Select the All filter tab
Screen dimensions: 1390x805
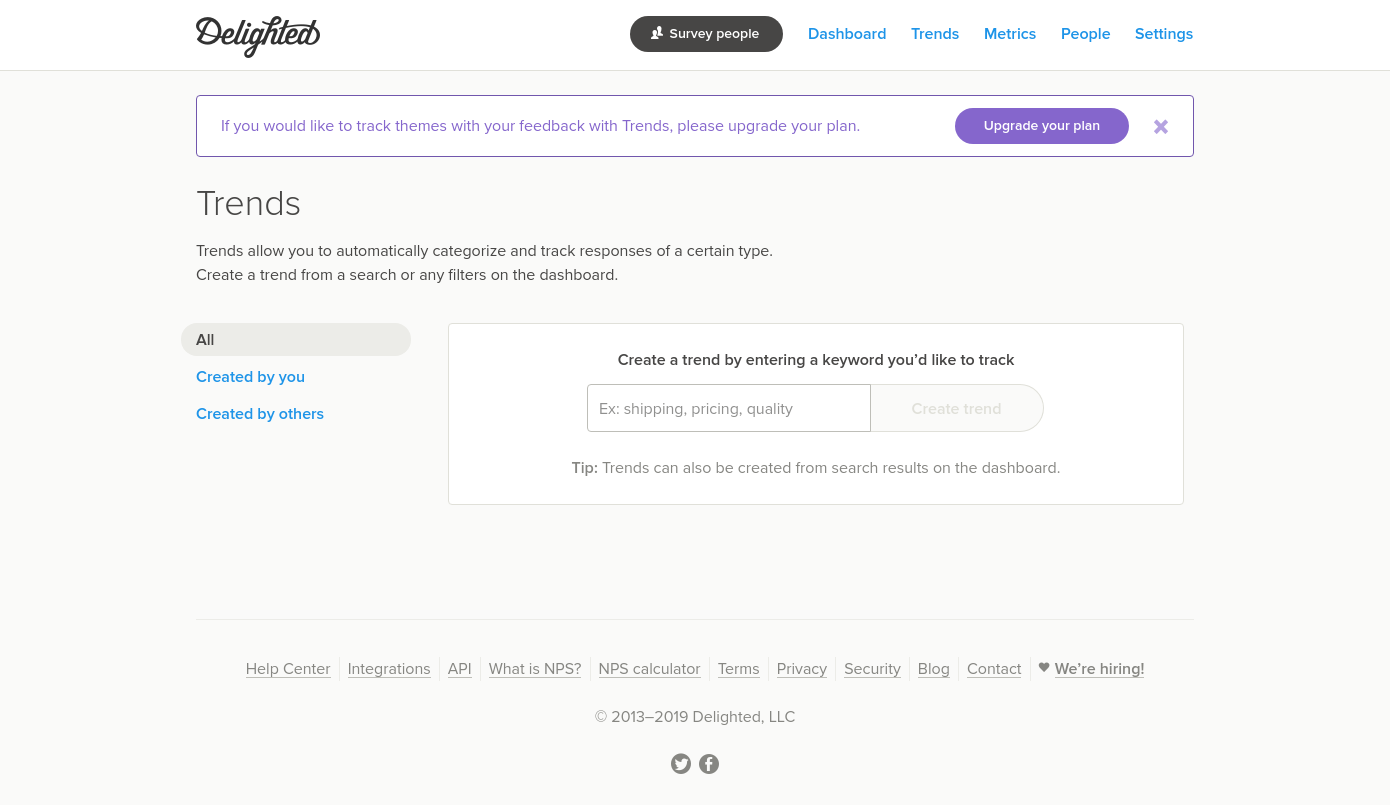[x=296, y=340]
